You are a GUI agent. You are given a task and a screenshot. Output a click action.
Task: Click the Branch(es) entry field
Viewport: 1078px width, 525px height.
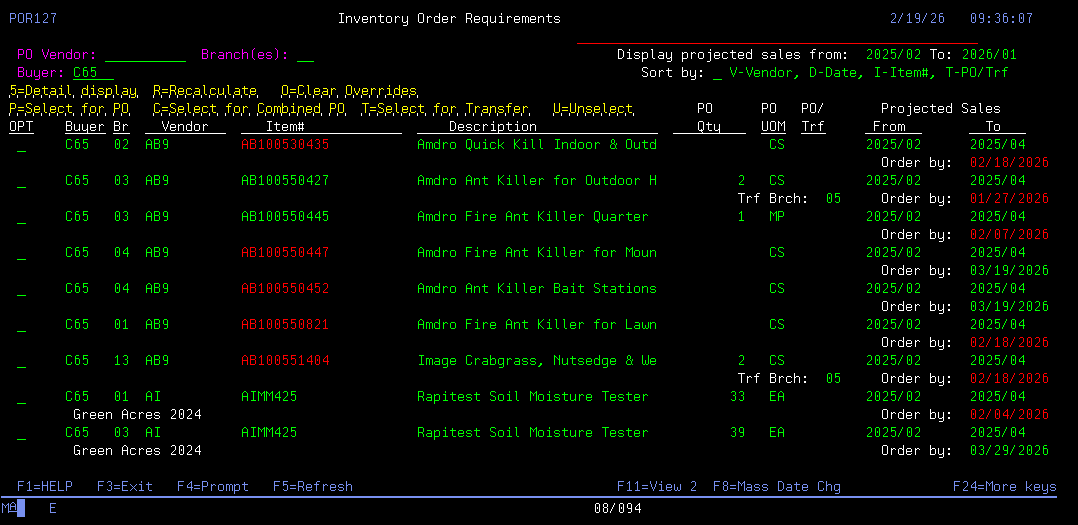tap(305, 55)
